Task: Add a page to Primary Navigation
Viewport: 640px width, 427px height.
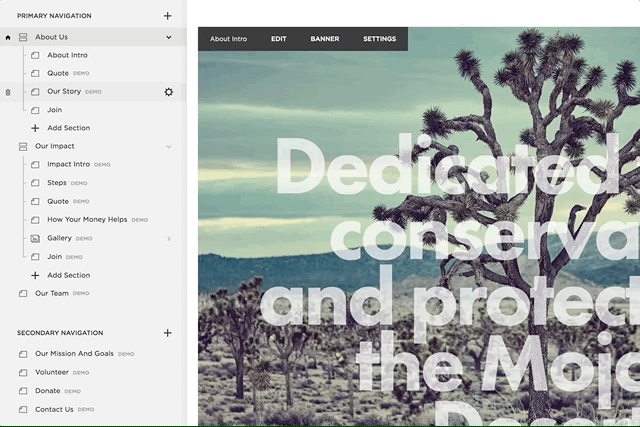Action: pos(167,16)
